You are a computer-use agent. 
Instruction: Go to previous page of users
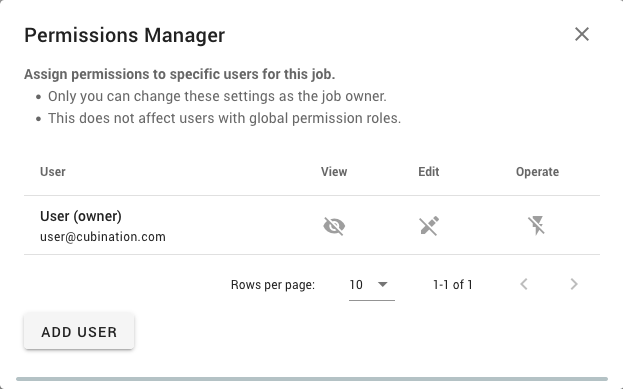(x=524, y=284)
